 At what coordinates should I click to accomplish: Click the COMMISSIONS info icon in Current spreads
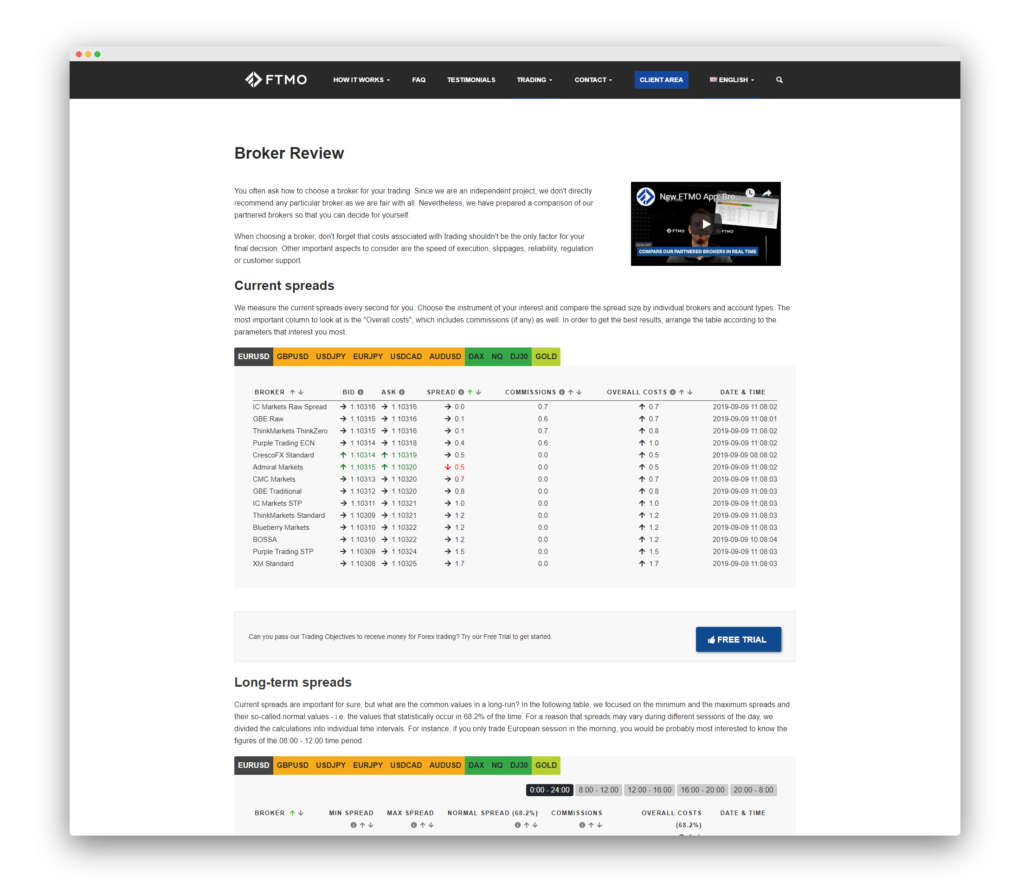(562, 392)
